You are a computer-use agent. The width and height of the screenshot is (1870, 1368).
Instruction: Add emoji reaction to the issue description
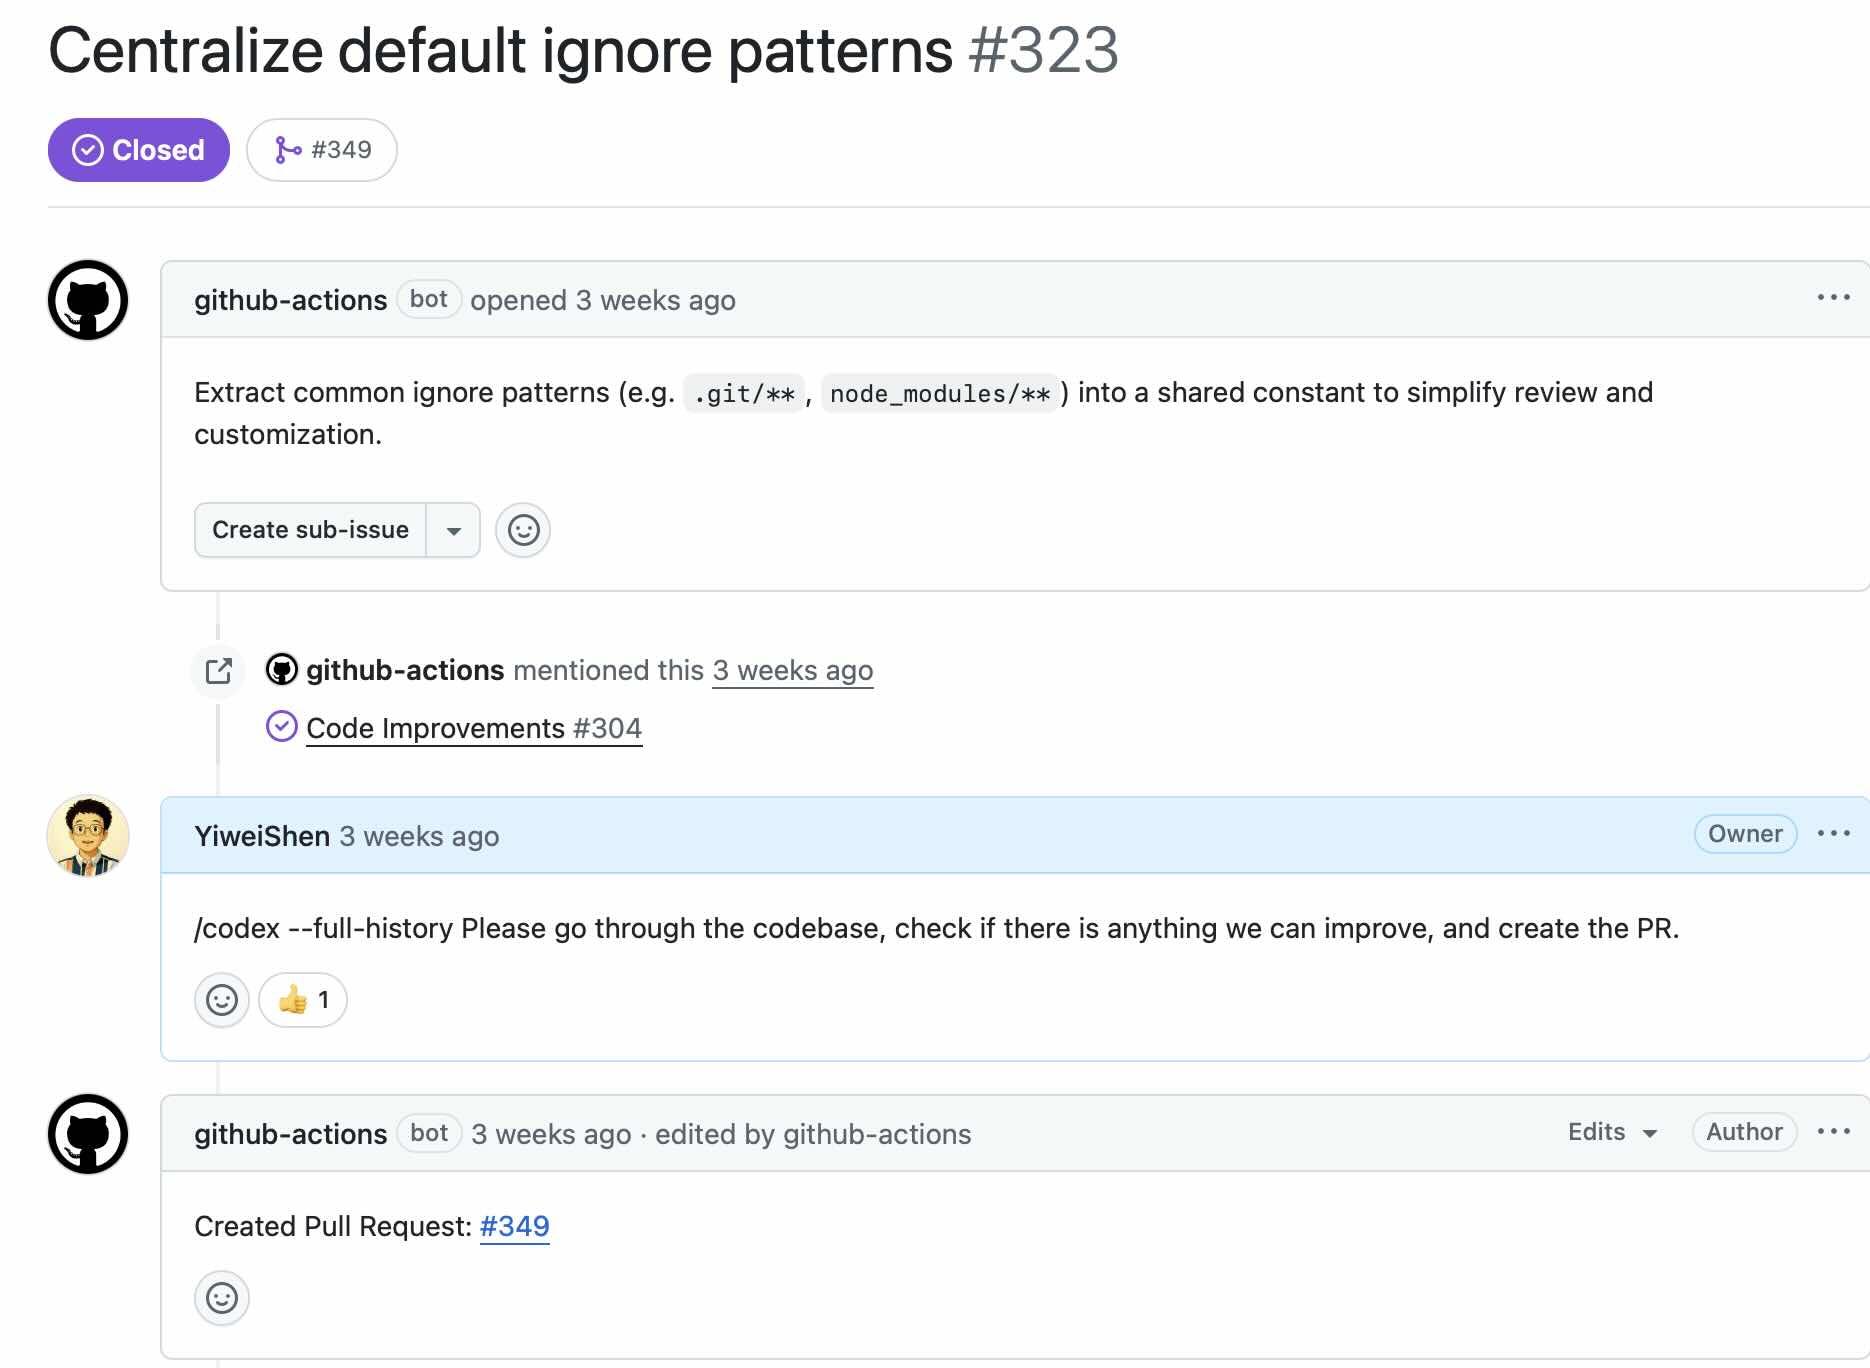pos(523,530)
